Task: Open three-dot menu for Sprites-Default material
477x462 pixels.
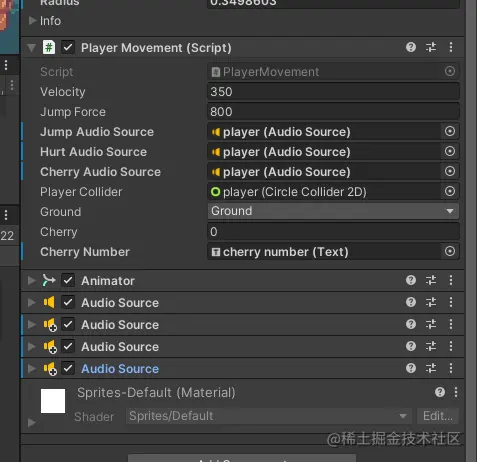Action: 456,392
